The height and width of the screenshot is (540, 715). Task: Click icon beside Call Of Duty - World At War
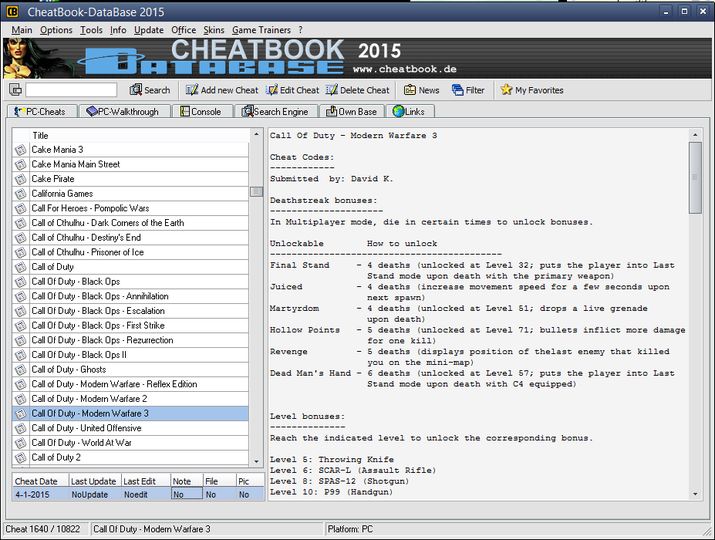point(20,443)
